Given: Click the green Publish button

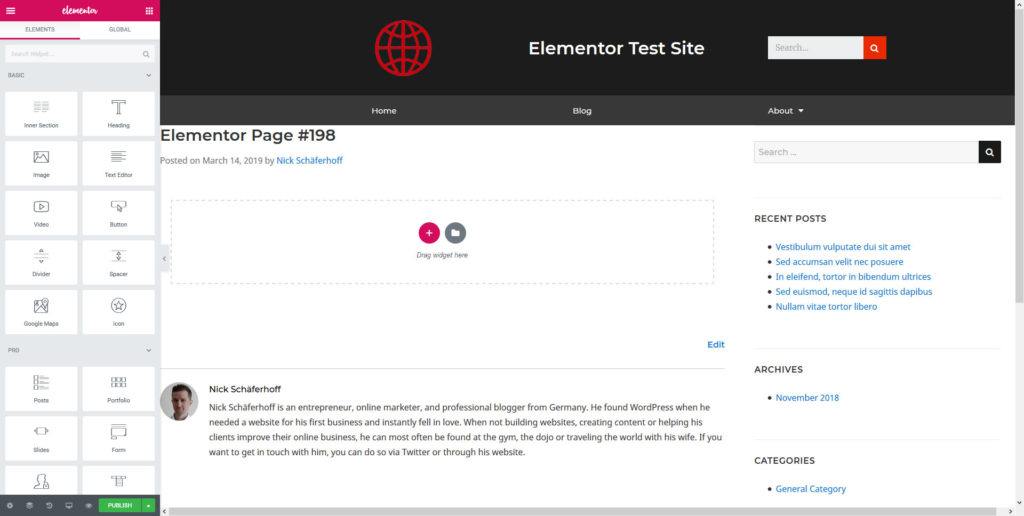Looking at the screenshot, I should [120, 506].
